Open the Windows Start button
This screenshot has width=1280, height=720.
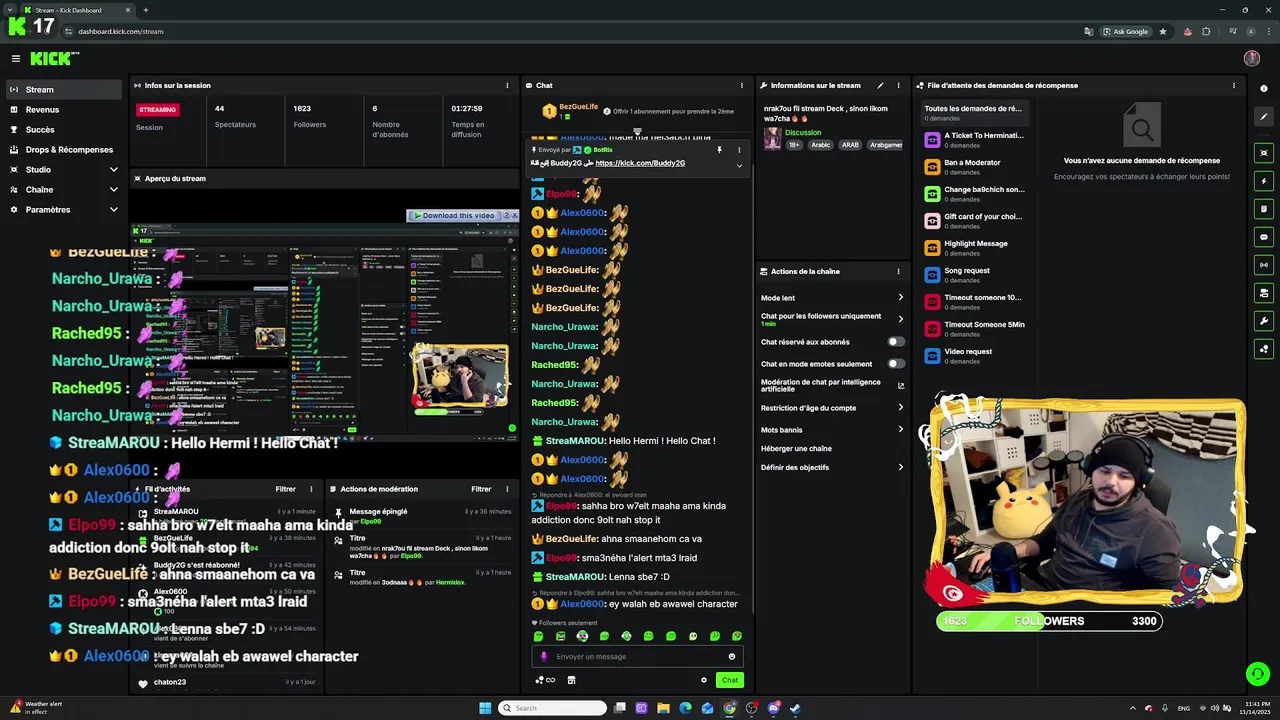[485, 708]
